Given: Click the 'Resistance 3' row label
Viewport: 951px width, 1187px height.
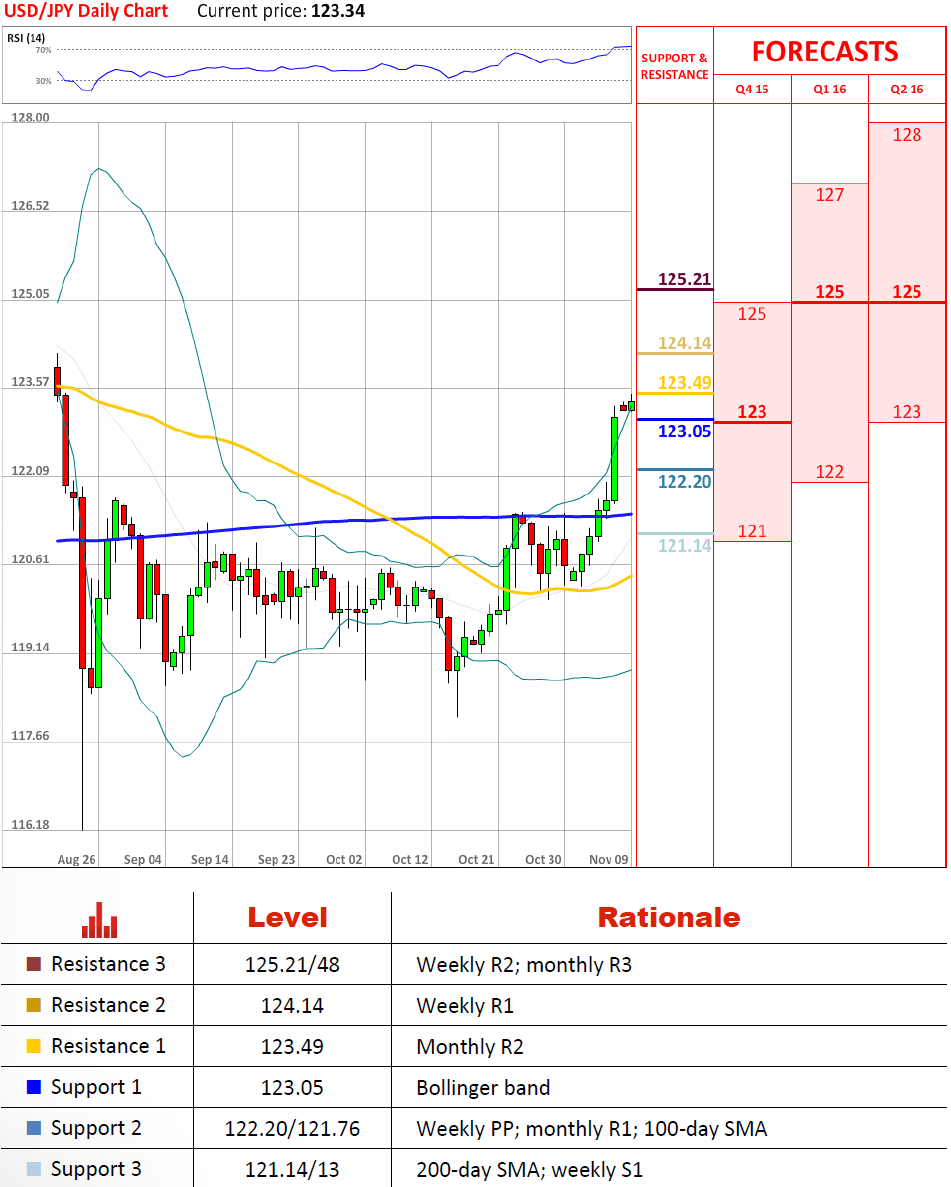Looking at the screenshot, I should 108,964.
